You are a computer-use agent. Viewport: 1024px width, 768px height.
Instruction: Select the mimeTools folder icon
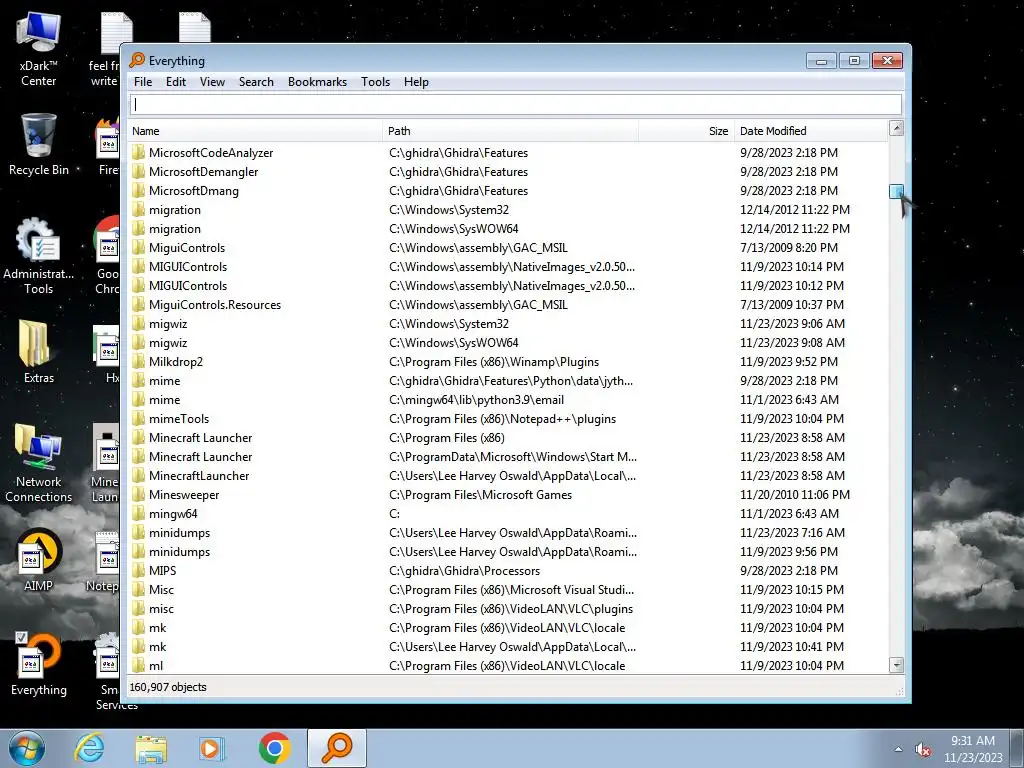pos(138,419)
